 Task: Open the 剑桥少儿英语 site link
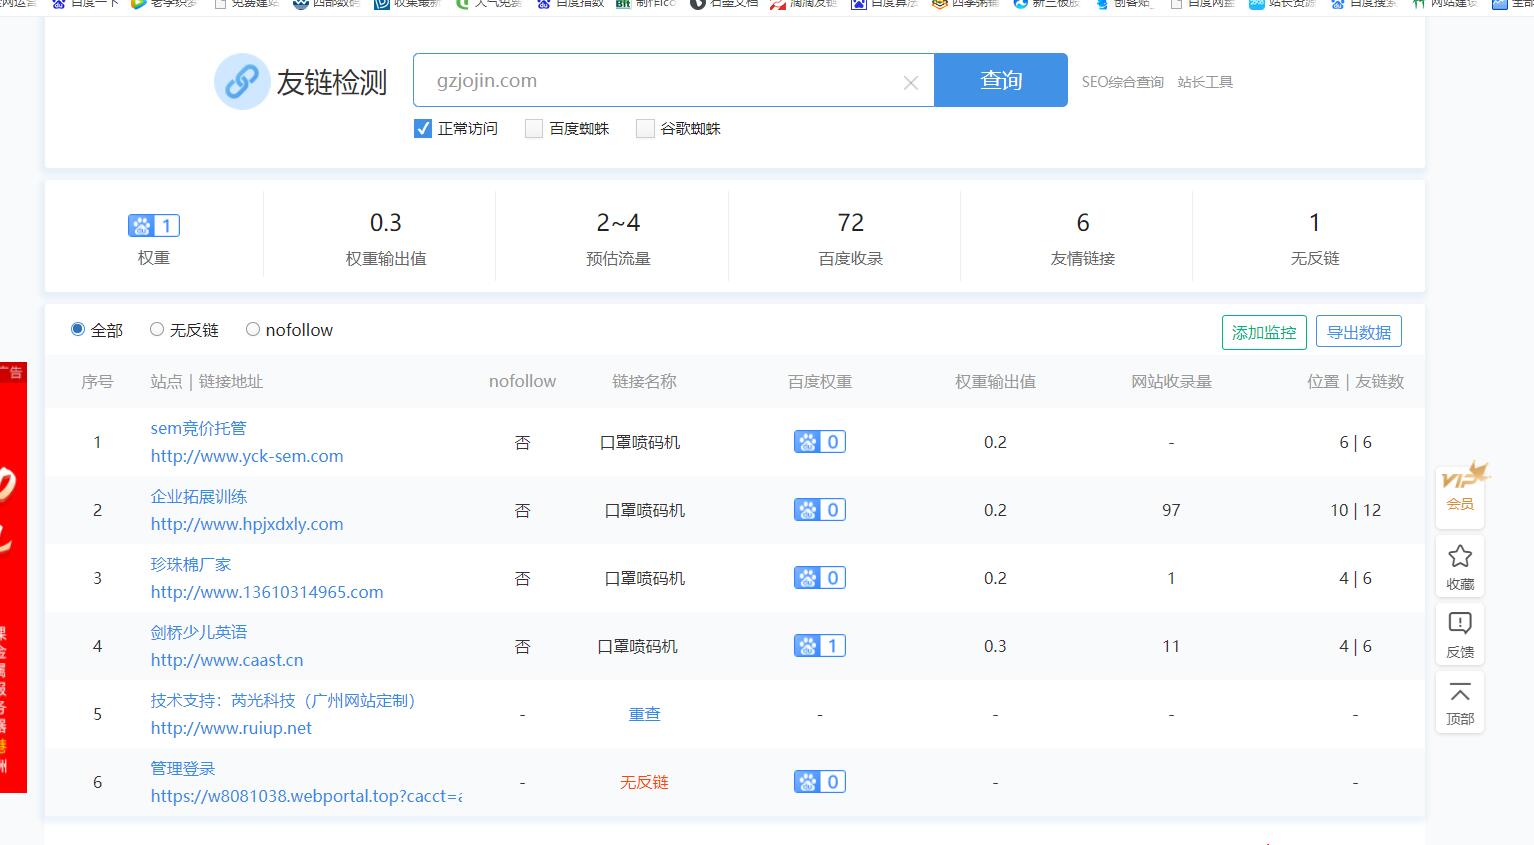click(x=199, y=632)
